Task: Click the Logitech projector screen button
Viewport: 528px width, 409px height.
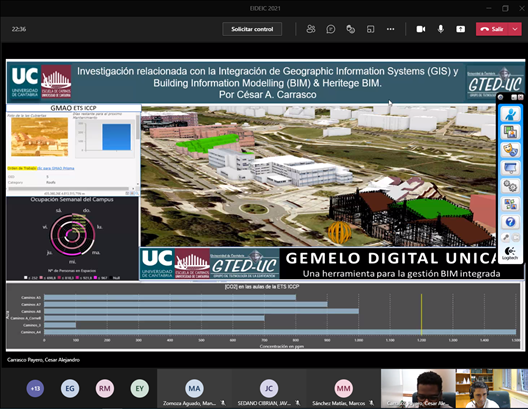Action: (x=510, y=168)
